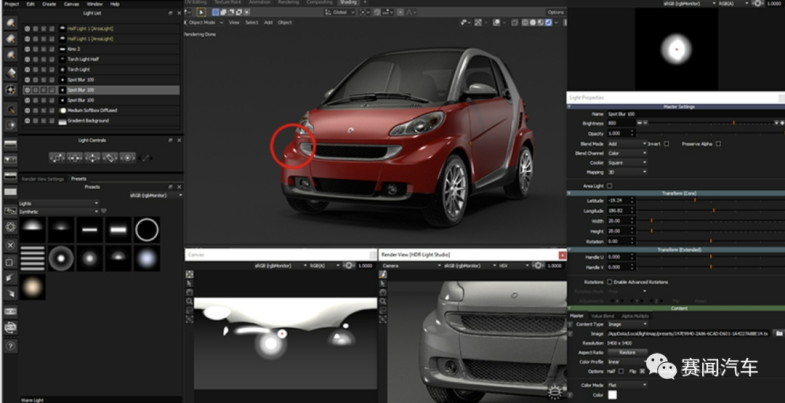
Task: Click the circled X icon in left toolbar
Action: (11, 244)
